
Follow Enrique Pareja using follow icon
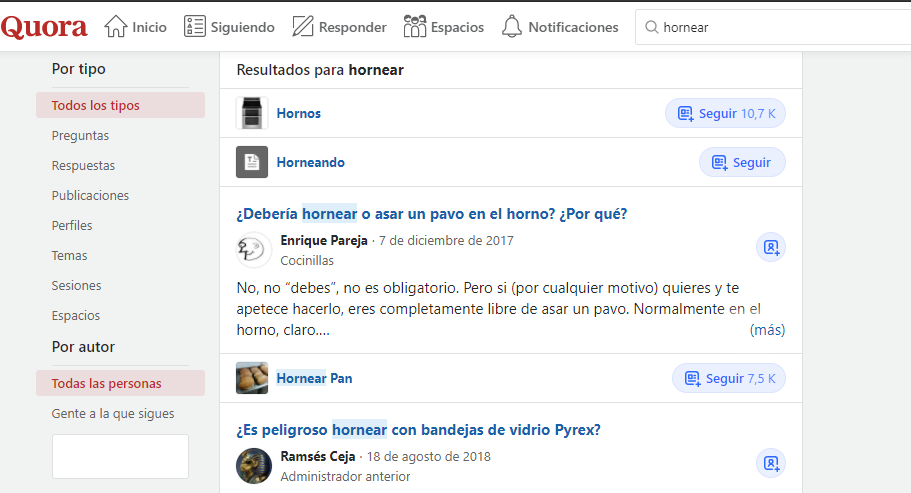[x=770, y=247]
